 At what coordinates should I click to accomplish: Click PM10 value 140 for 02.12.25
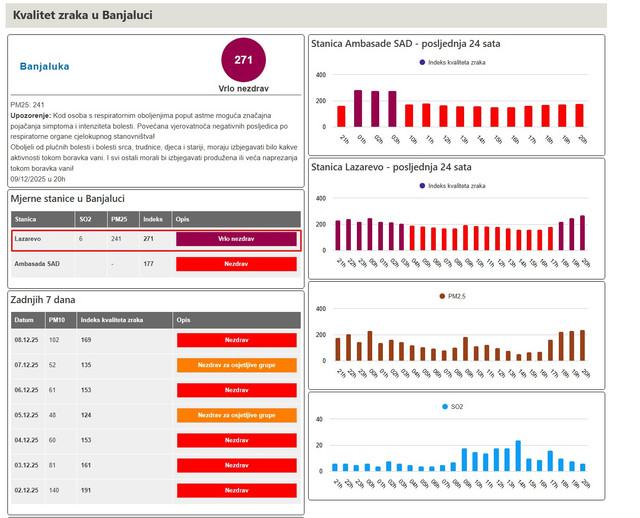click(x=54, y=490)
